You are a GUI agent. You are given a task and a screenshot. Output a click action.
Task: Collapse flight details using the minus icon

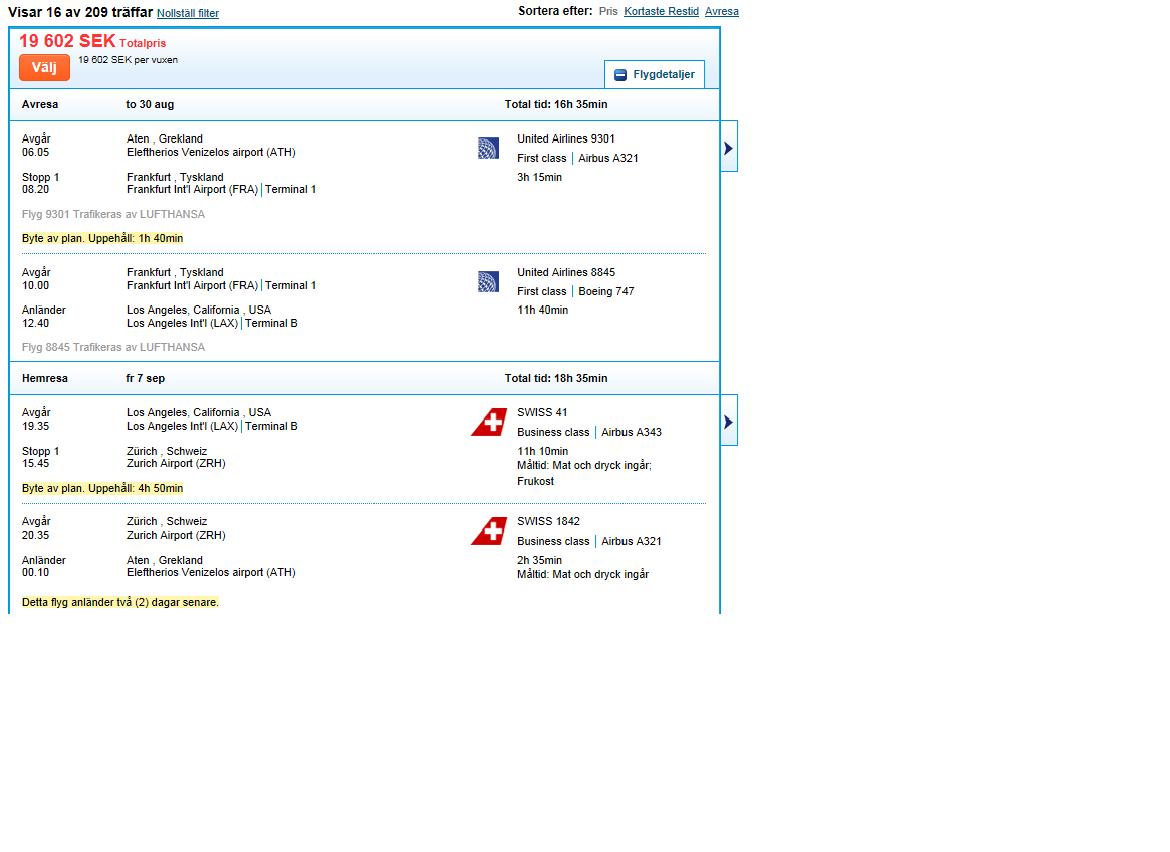(x=620, y=75)
